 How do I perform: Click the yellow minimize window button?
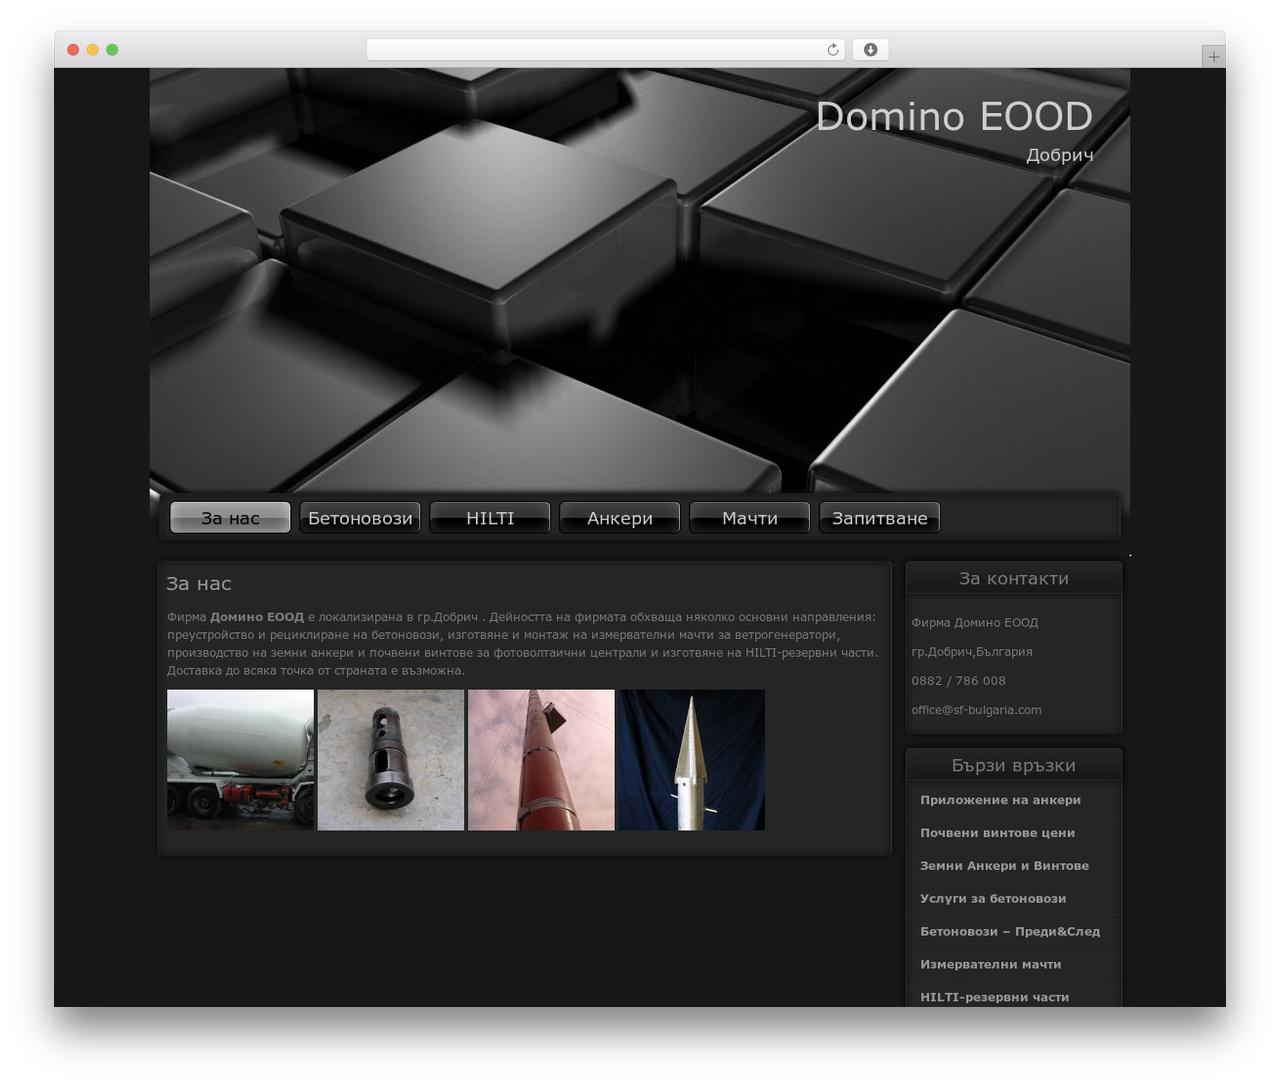[x=92, y=50]
